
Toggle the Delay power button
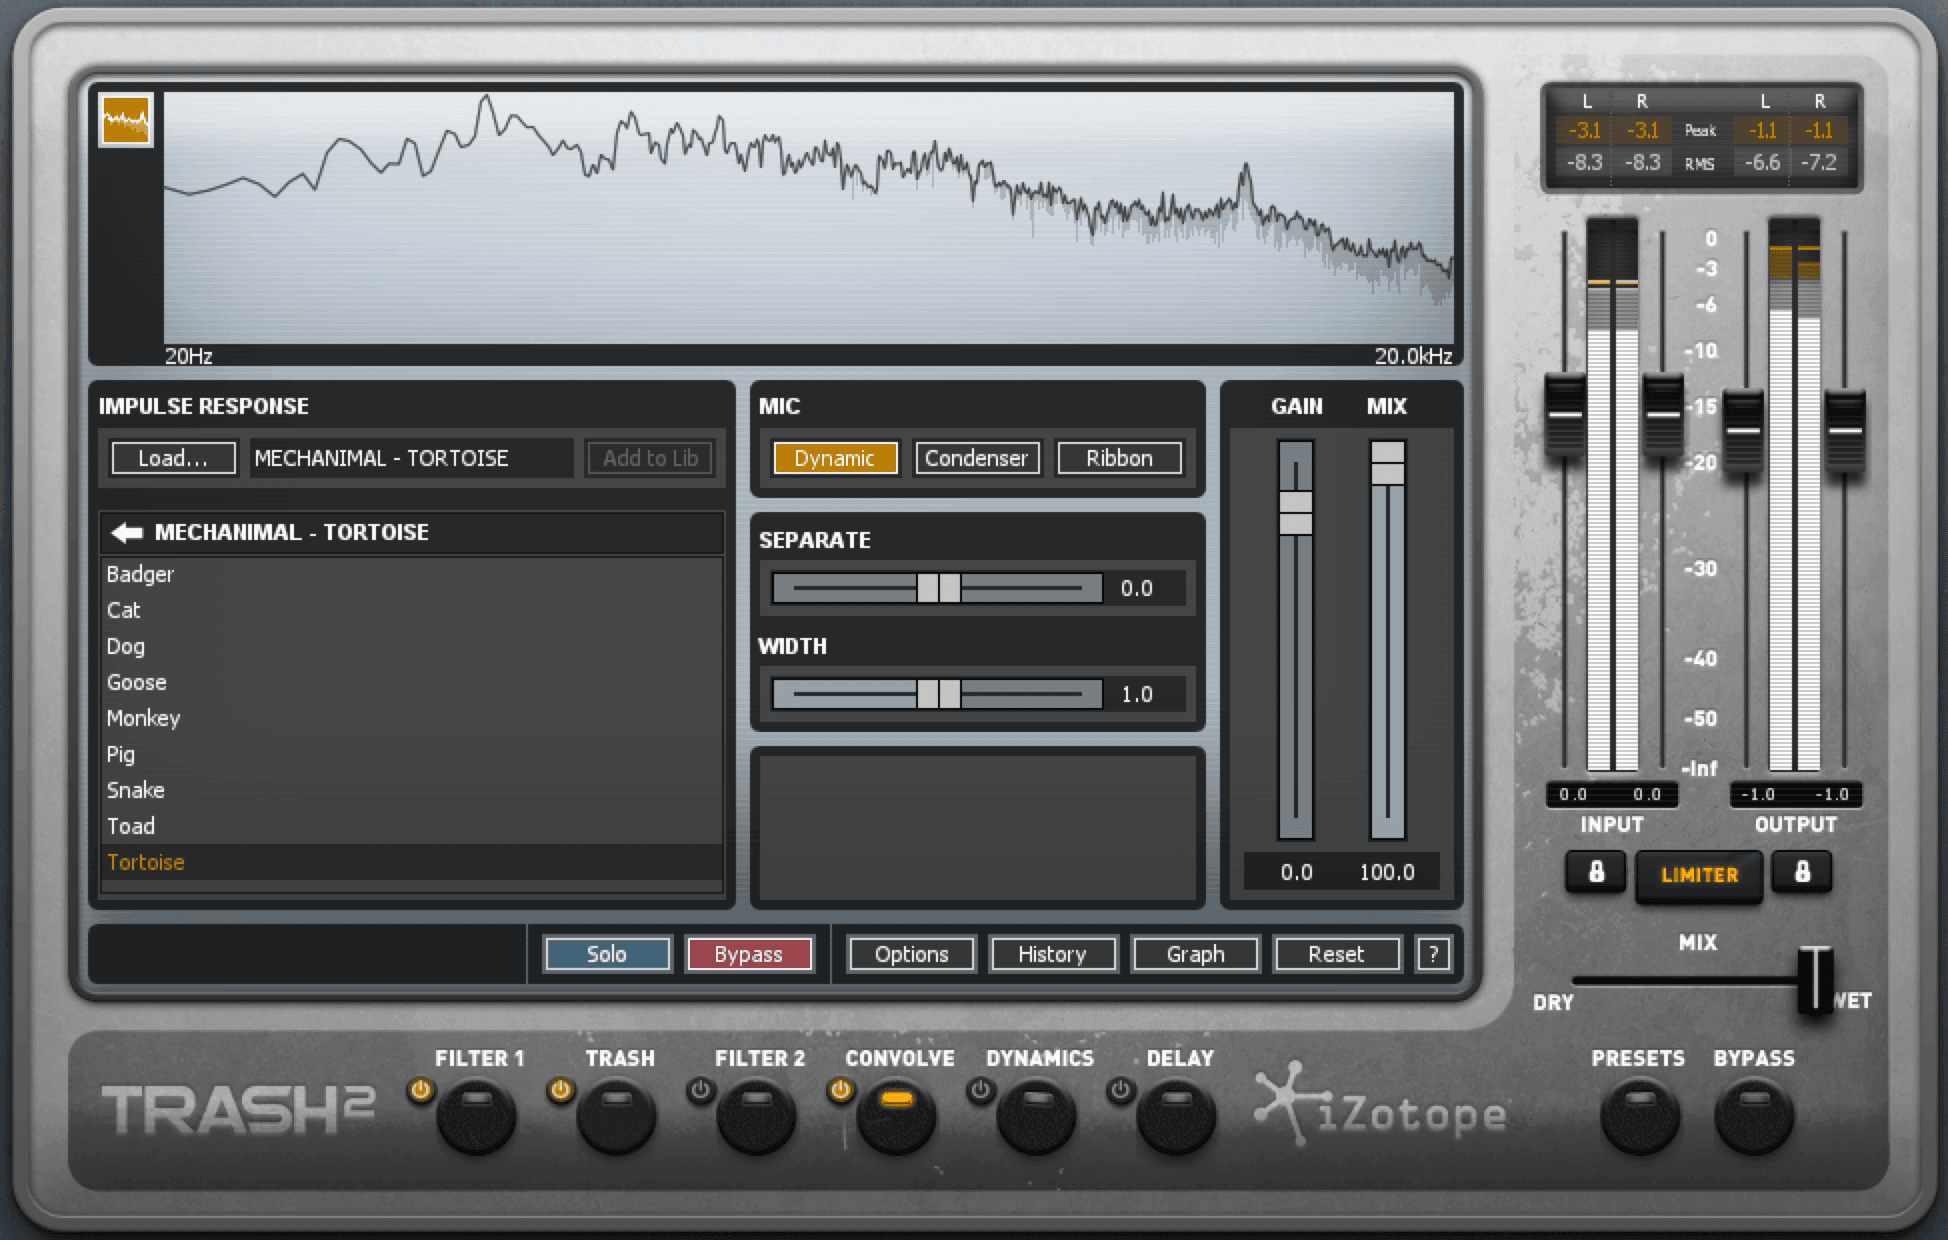pos(1121,1090)
